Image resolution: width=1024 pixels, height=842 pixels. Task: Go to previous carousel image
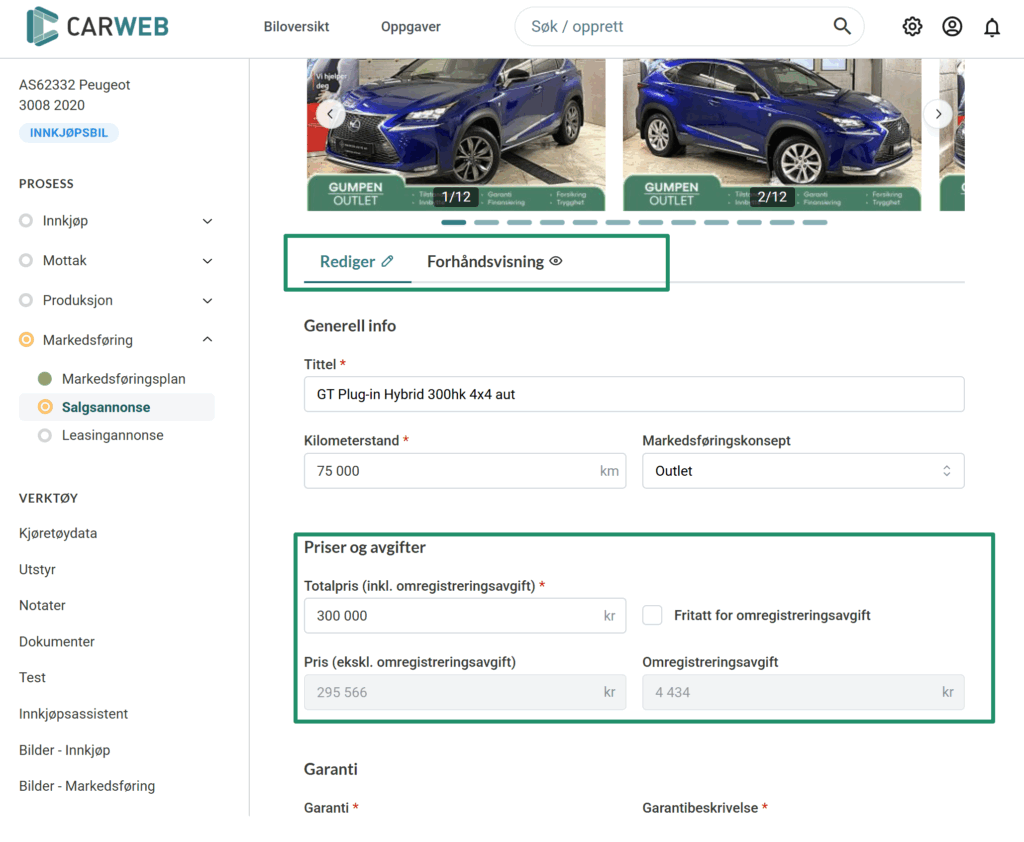tap(330, 114)
